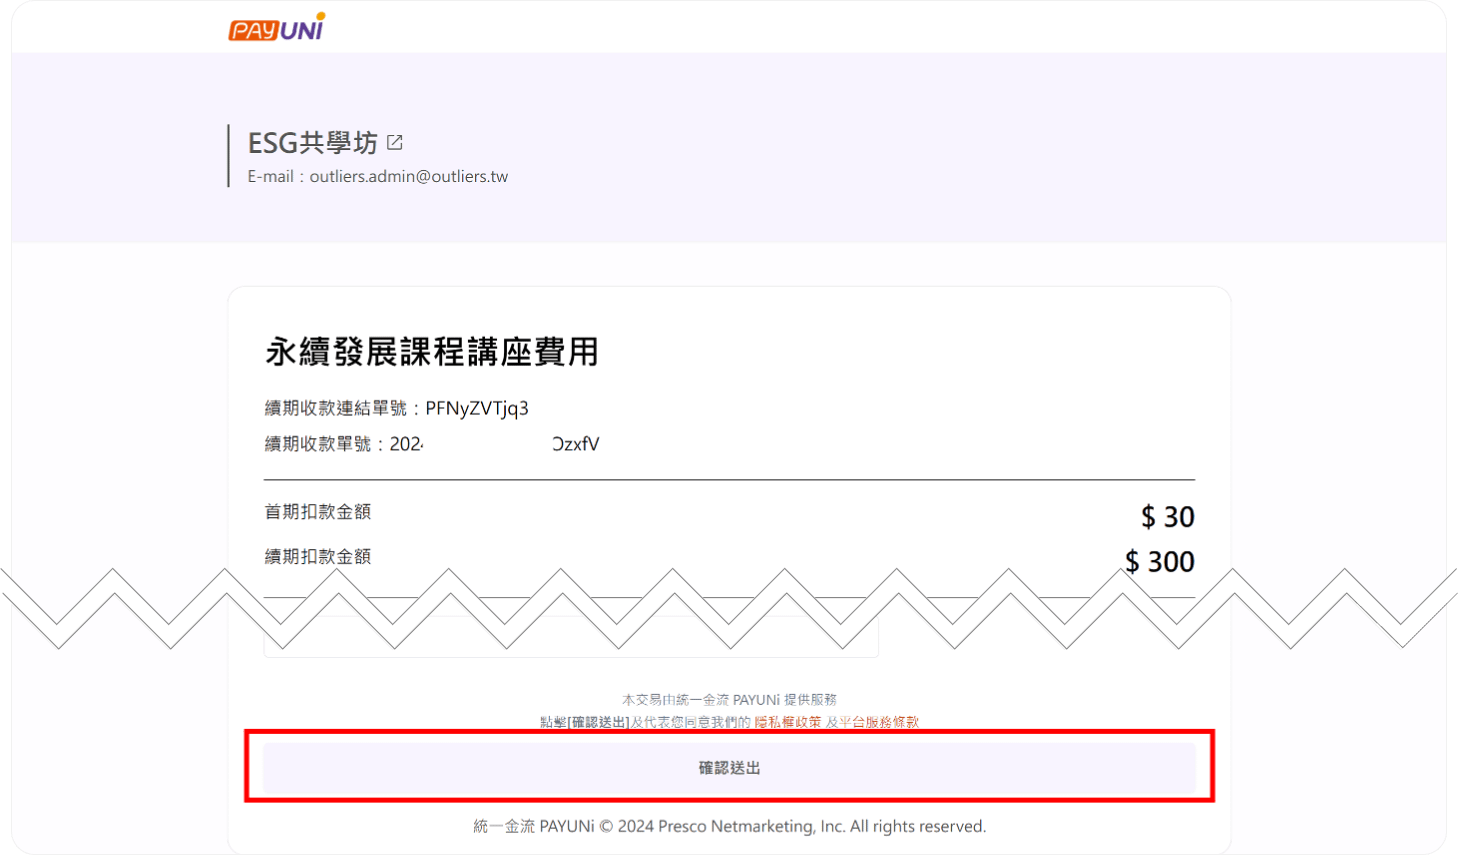The width and height of the screenshot is (1458, 855).
Task: Click the outliers.admin@outliers.tw email address
Action: point(408,177)
